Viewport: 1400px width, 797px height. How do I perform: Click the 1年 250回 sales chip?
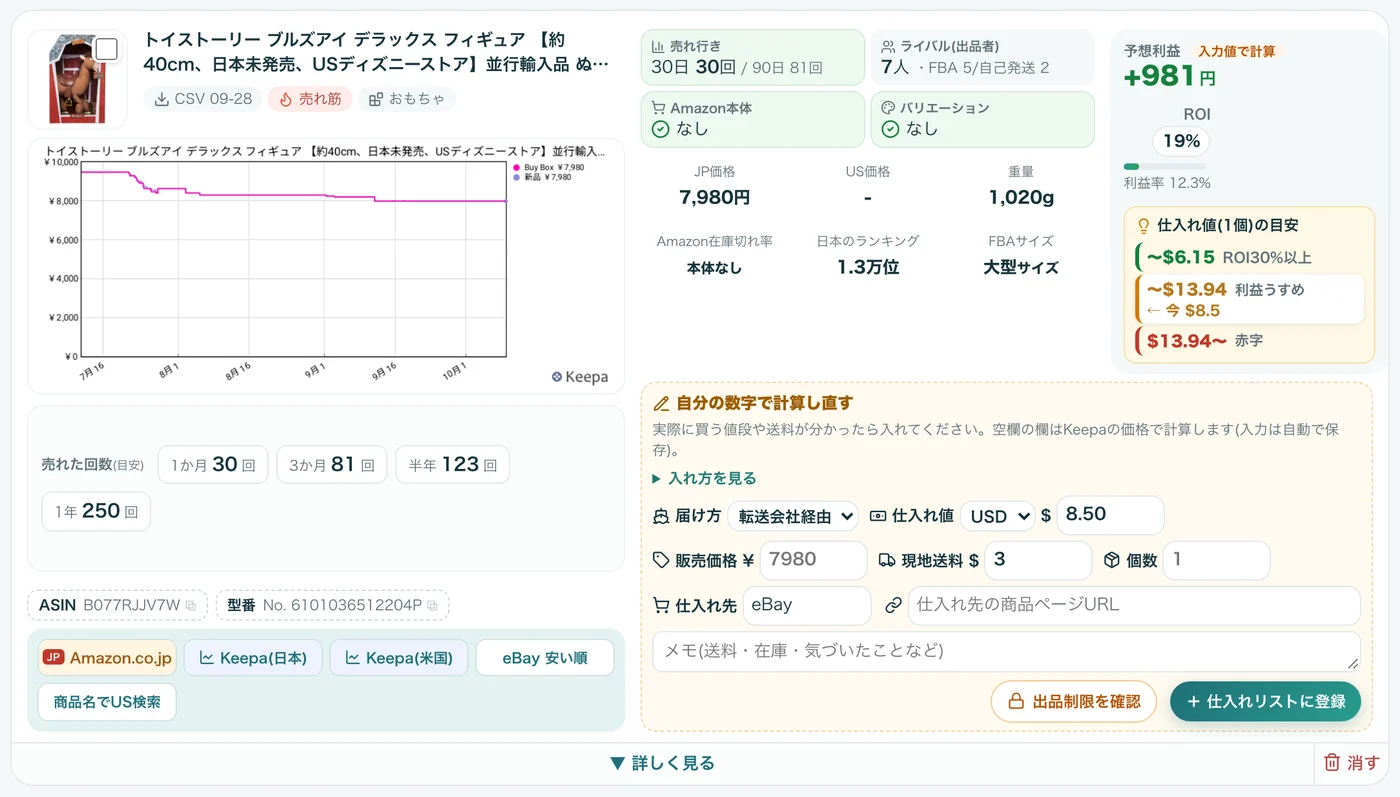[x=96, y=511]
